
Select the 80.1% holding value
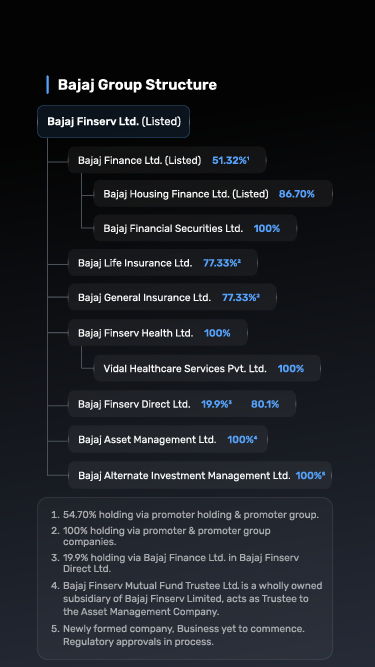(265, 404)
